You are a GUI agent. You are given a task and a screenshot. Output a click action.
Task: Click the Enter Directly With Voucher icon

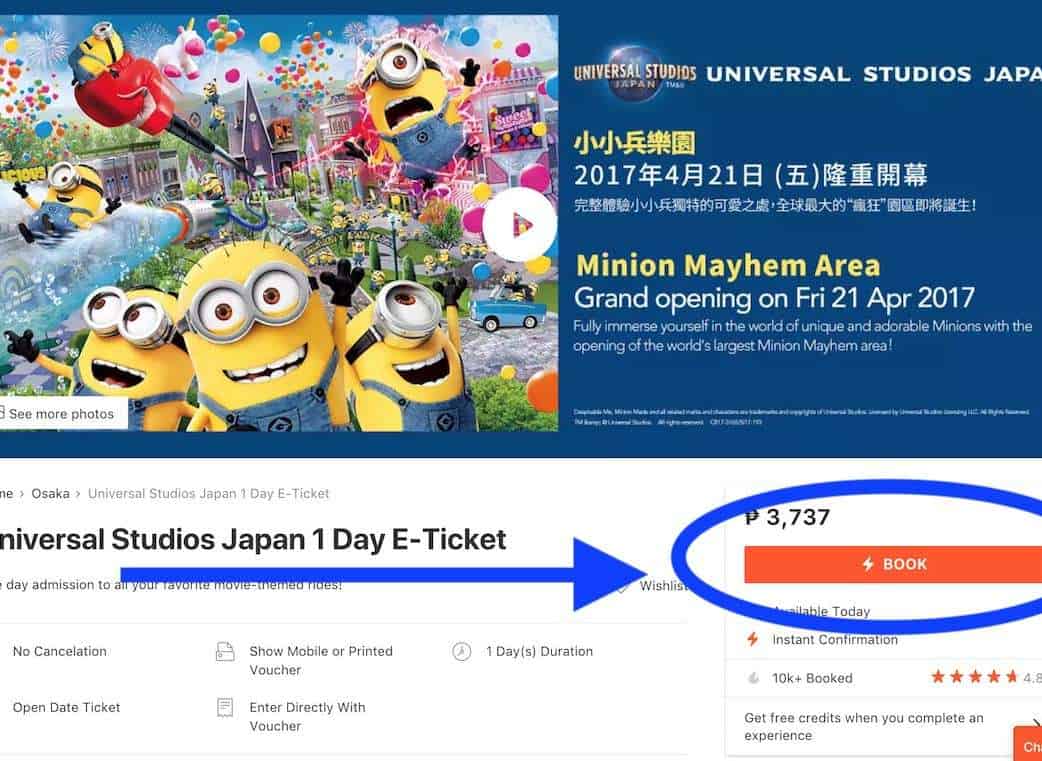[225, 707]
